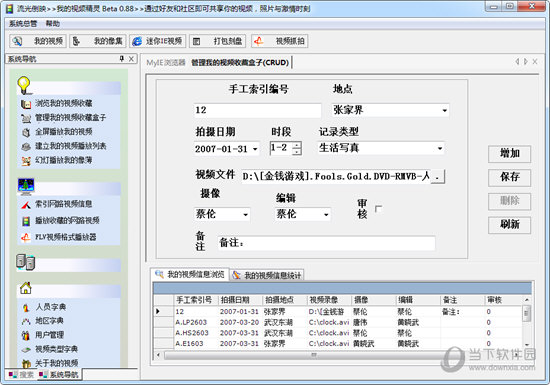Open 系统总管 menu
This screenshot has width=550, height=385.
[23, 23]
